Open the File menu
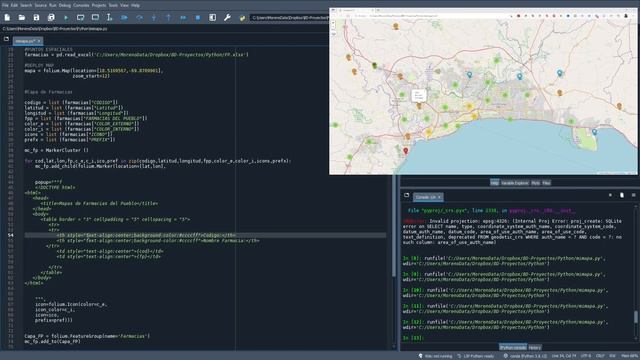 point(5,5)
